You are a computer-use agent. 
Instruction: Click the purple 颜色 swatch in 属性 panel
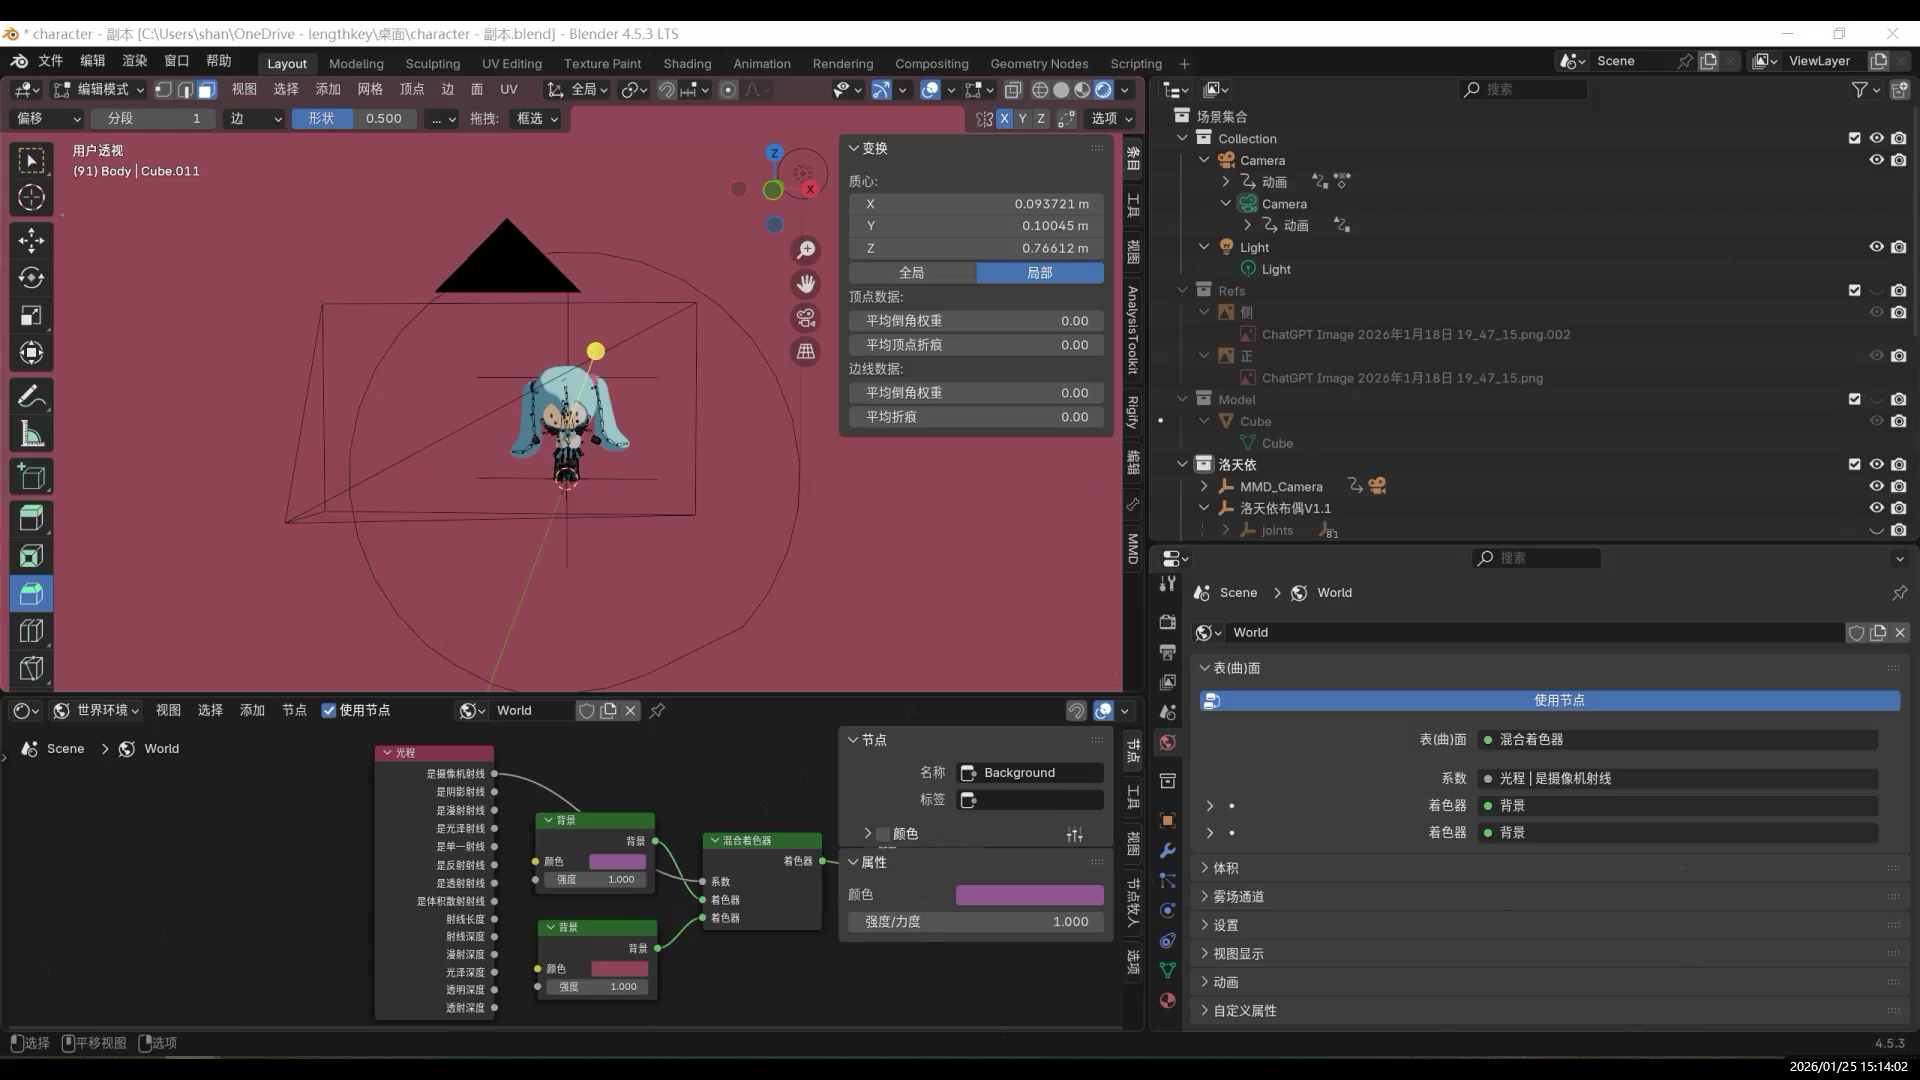[x=1029, y=895]
